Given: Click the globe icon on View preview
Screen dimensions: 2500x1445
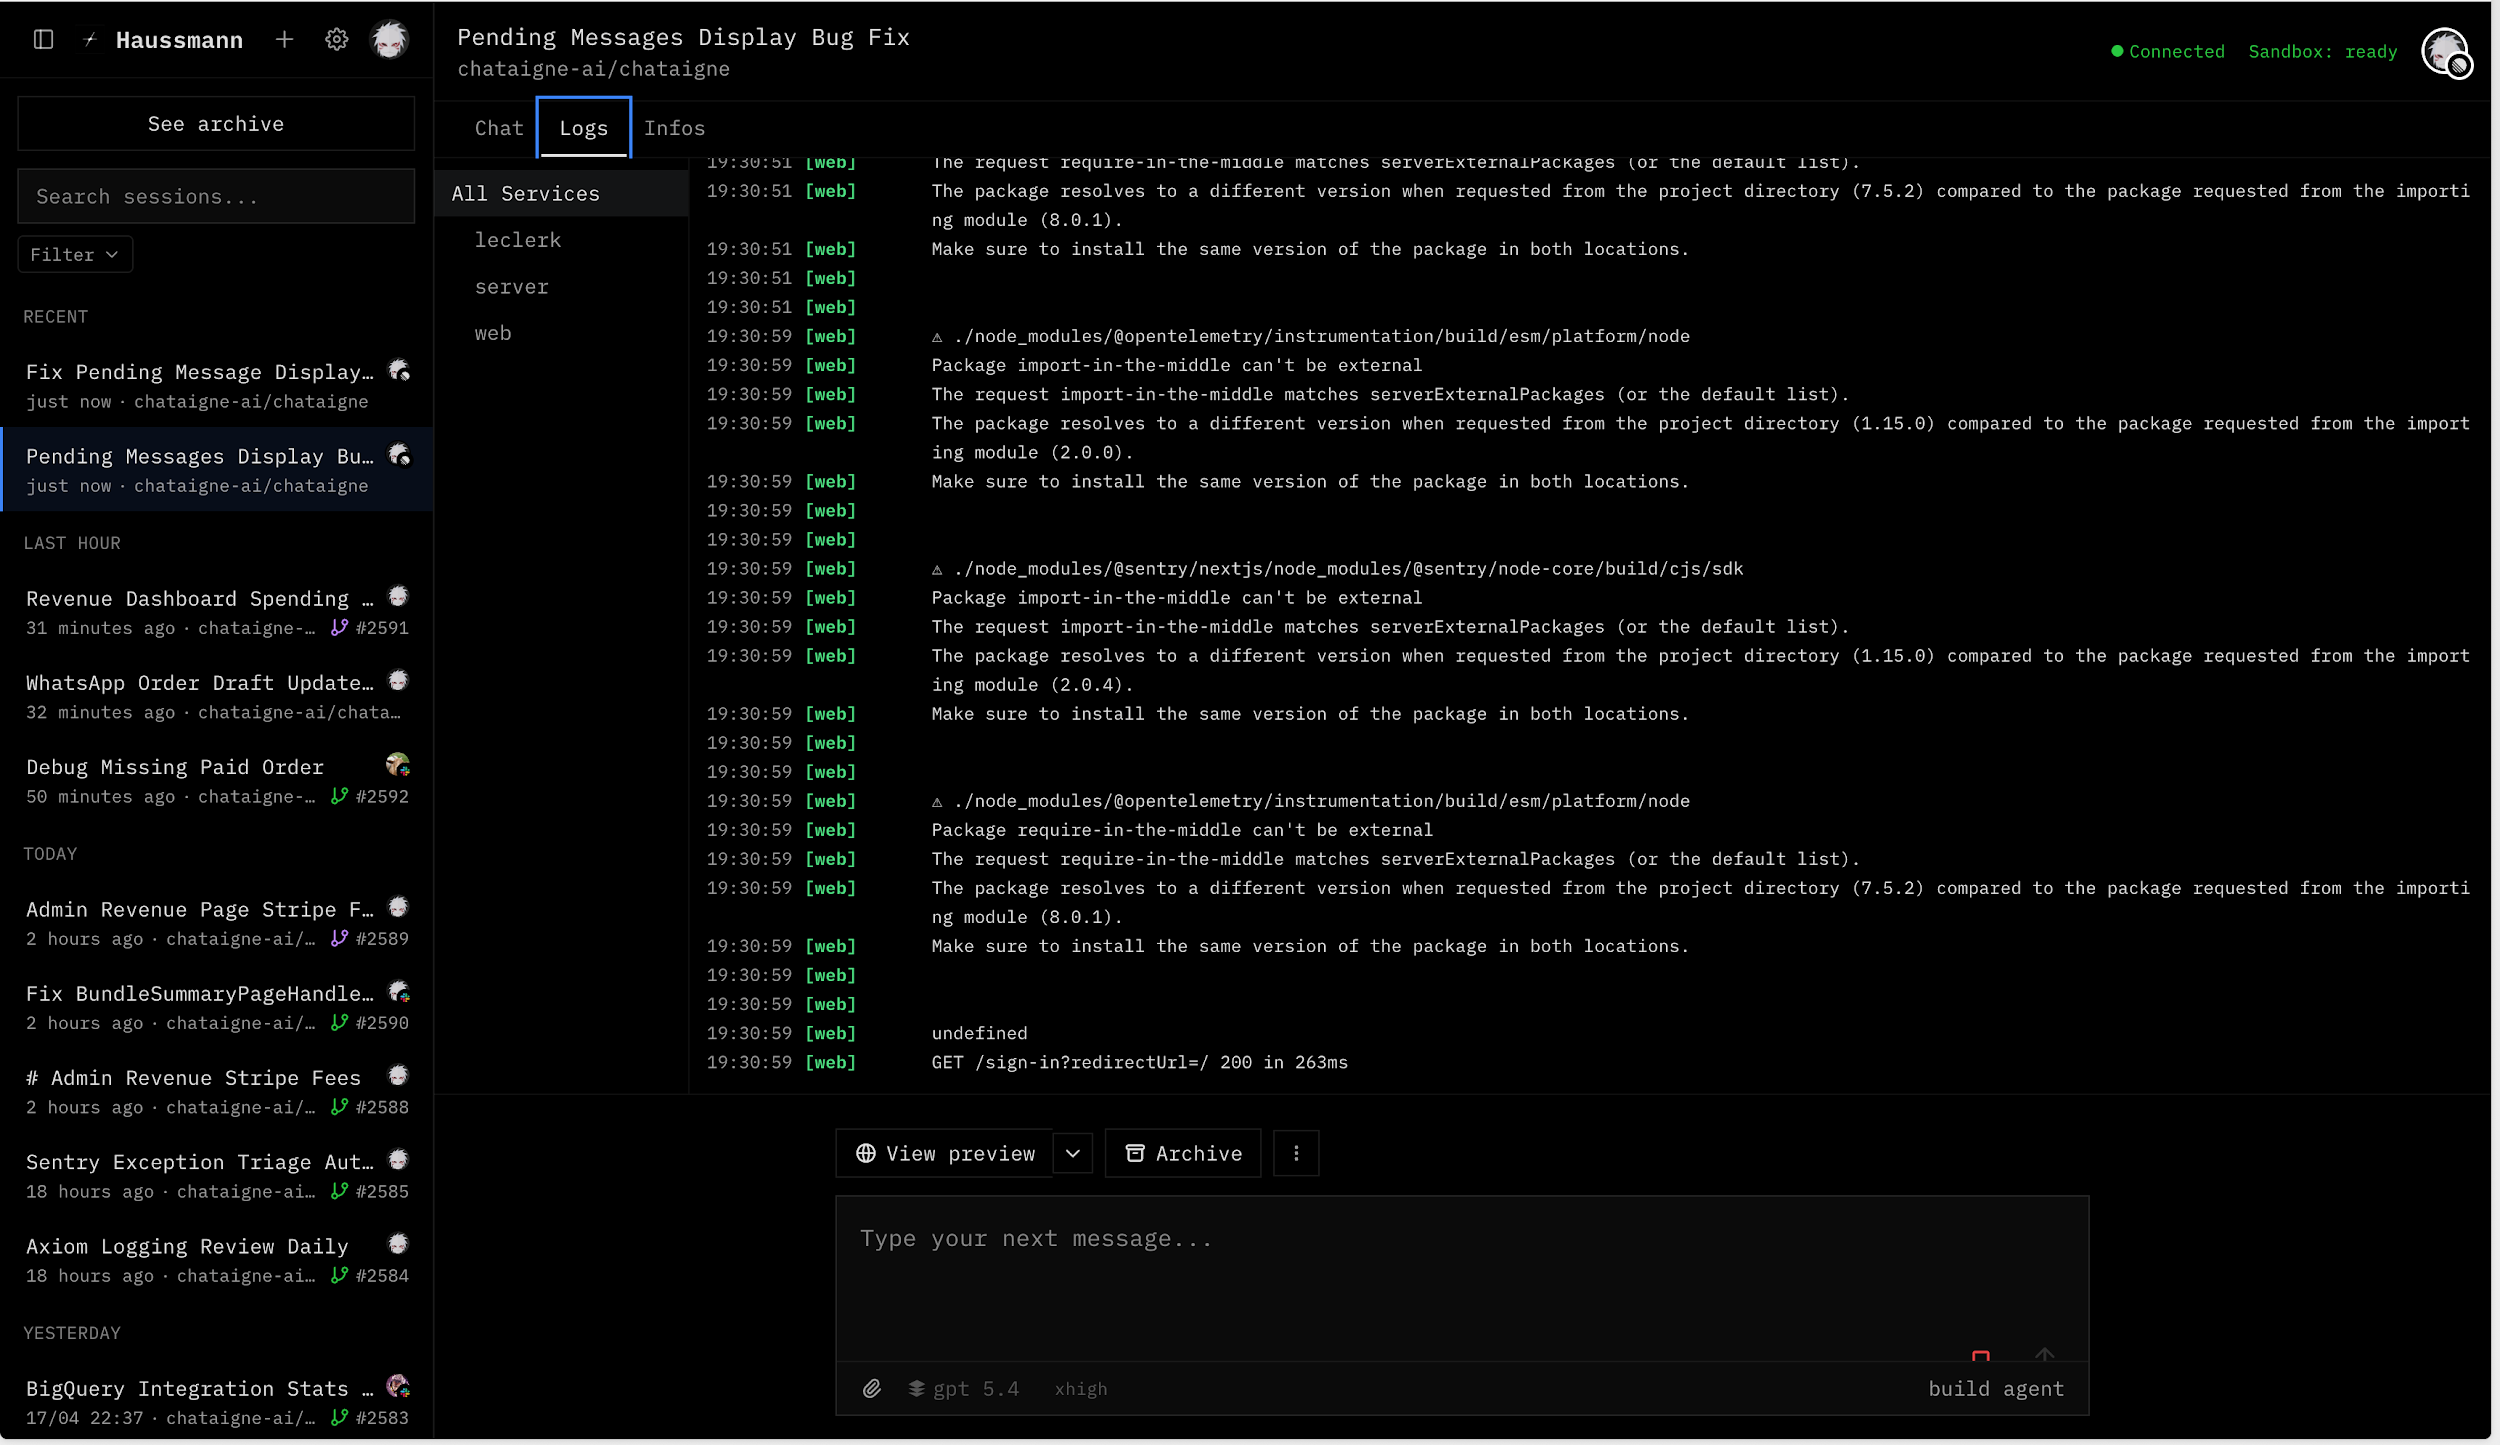Looking at the screenshot, I should point(866,1153).
